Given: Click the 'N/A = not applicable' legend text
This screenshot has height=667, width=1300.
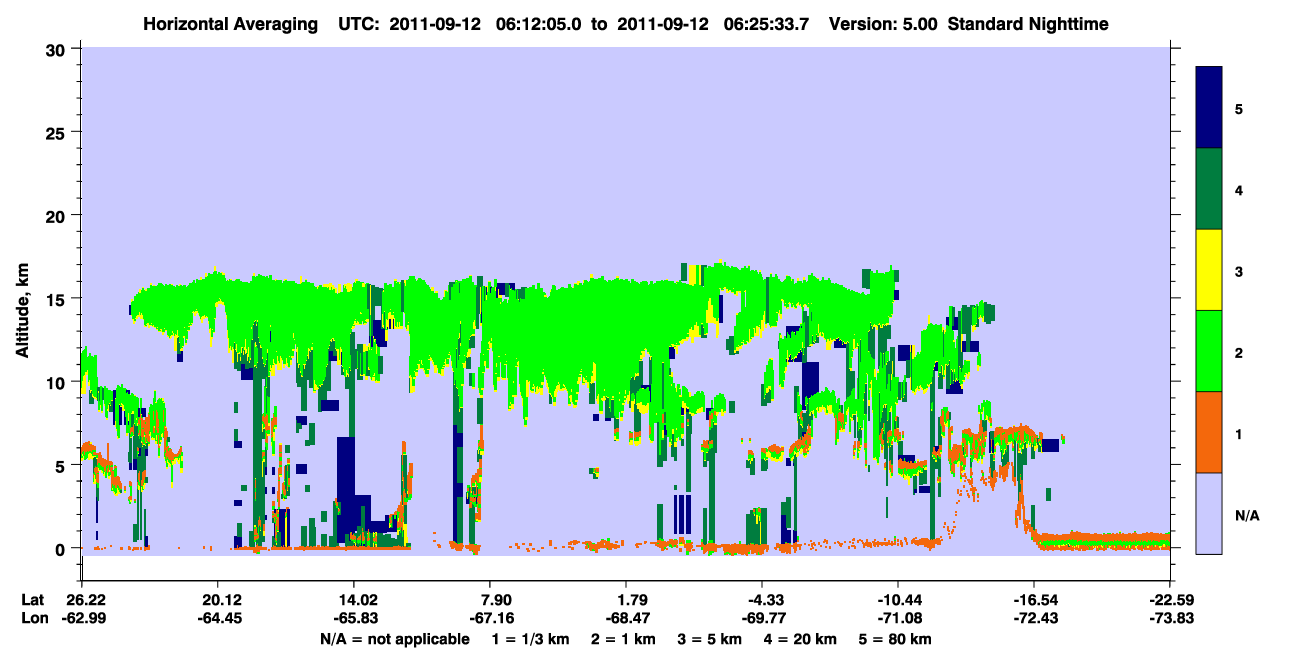Looking at the screenshot, I should click(x=394, y=639).
